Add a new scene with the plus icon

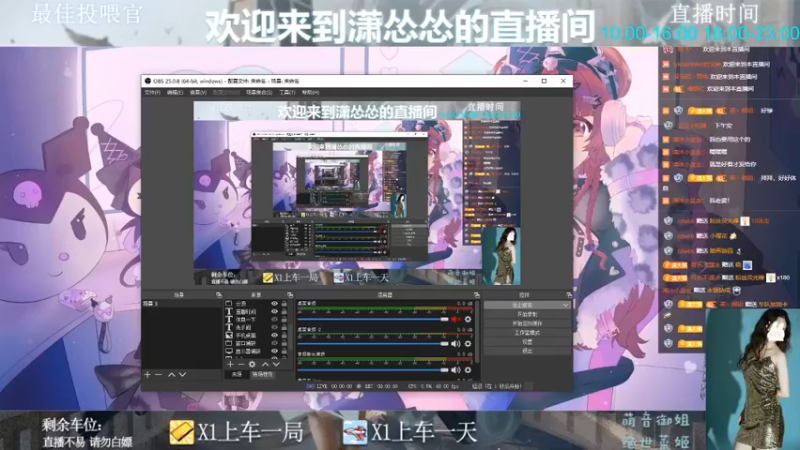tap(147, 374)
